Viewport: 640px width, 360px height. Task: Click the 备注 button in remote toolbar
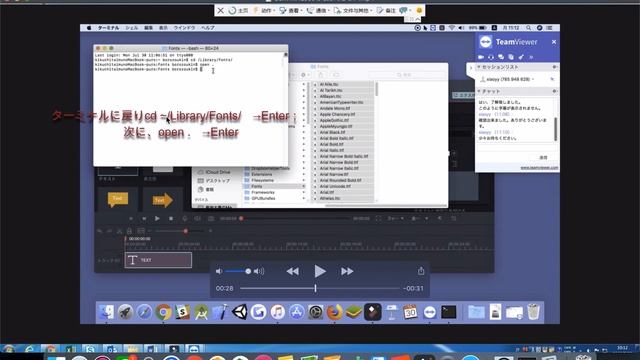(386, 11)
